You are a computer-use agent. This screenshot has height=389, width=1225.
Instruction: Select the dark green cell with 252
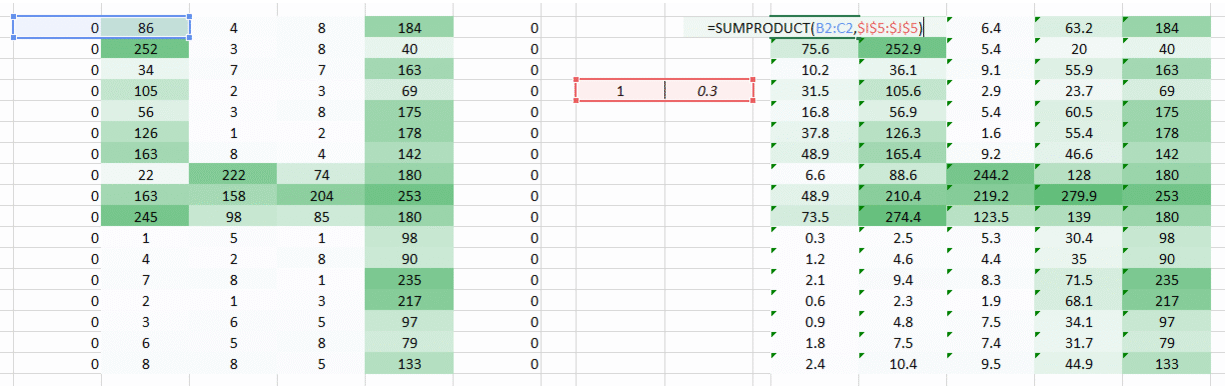click(x=146, y=49)
